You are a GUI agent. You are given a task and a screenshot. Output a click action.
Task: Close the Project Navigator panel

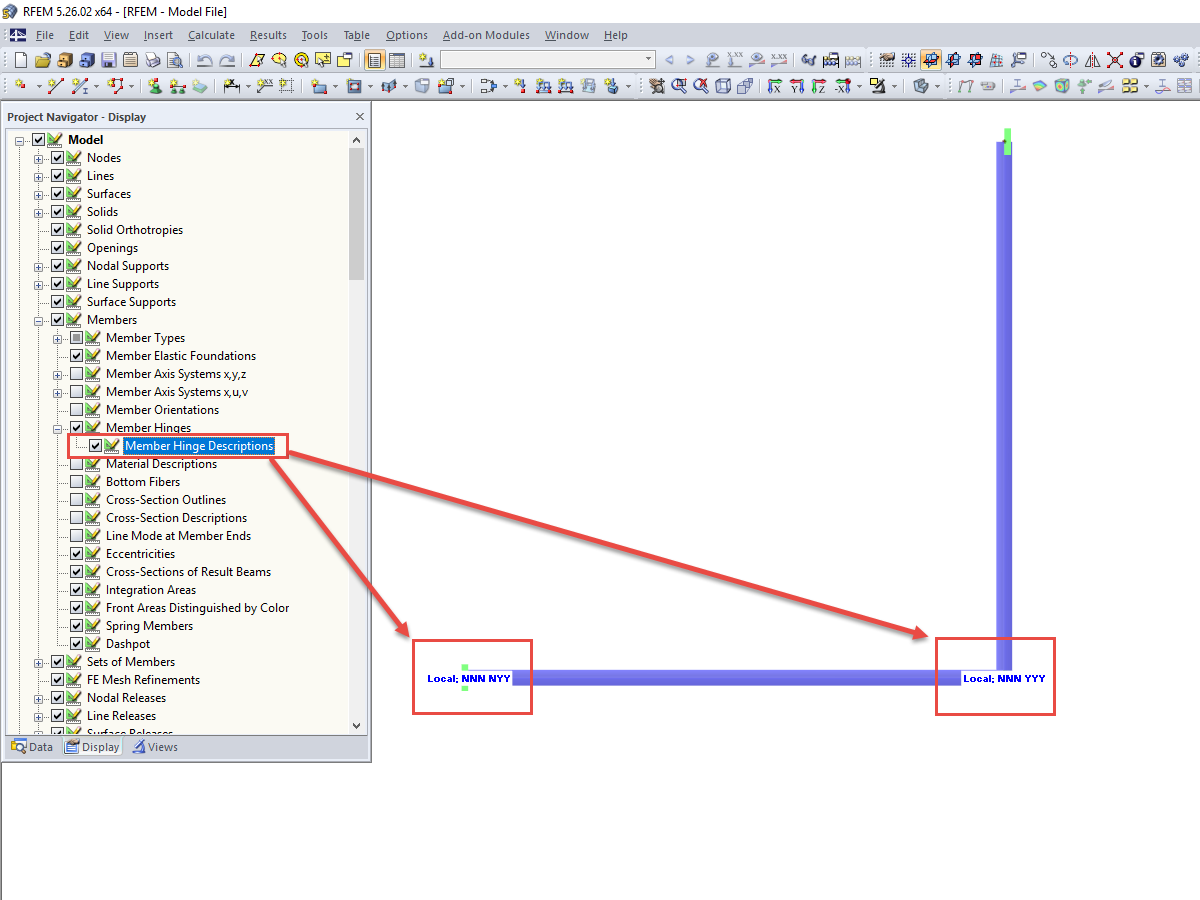pyautogui.click(x=360, y=117)
